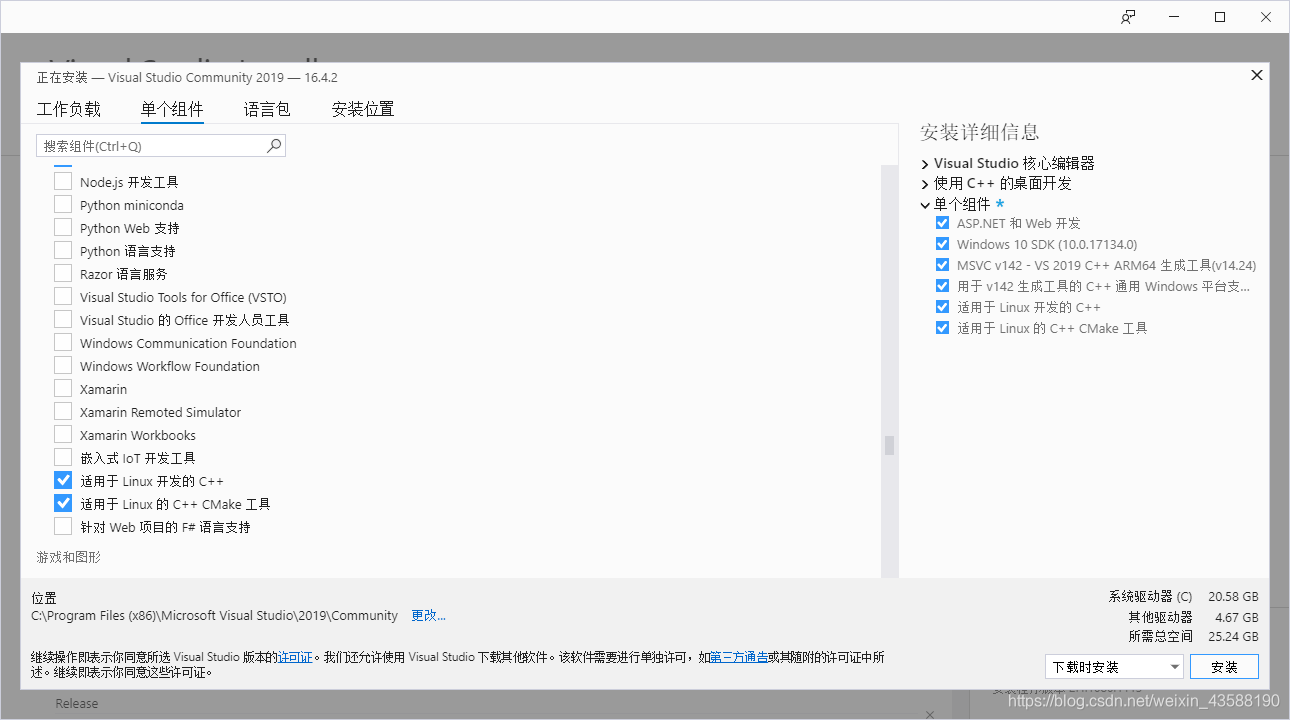Click the 系统驱动器 (C) 20.58 GB entry
The height and width of the screenshot is (720, 1290).
pyautogui.click(x=1183, y=596)
